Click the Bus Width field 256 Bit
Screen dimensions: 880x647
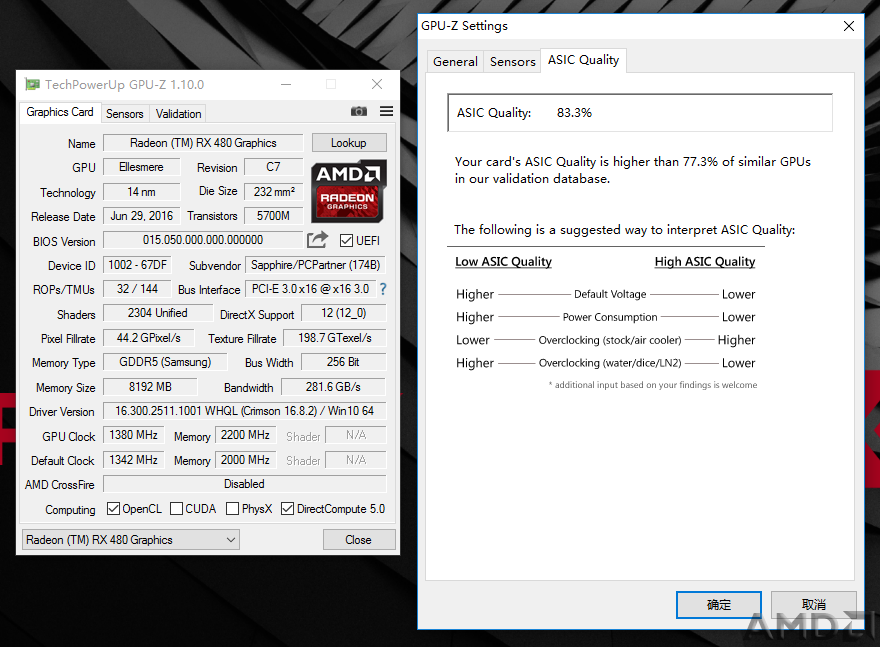(x=343, y=362)
